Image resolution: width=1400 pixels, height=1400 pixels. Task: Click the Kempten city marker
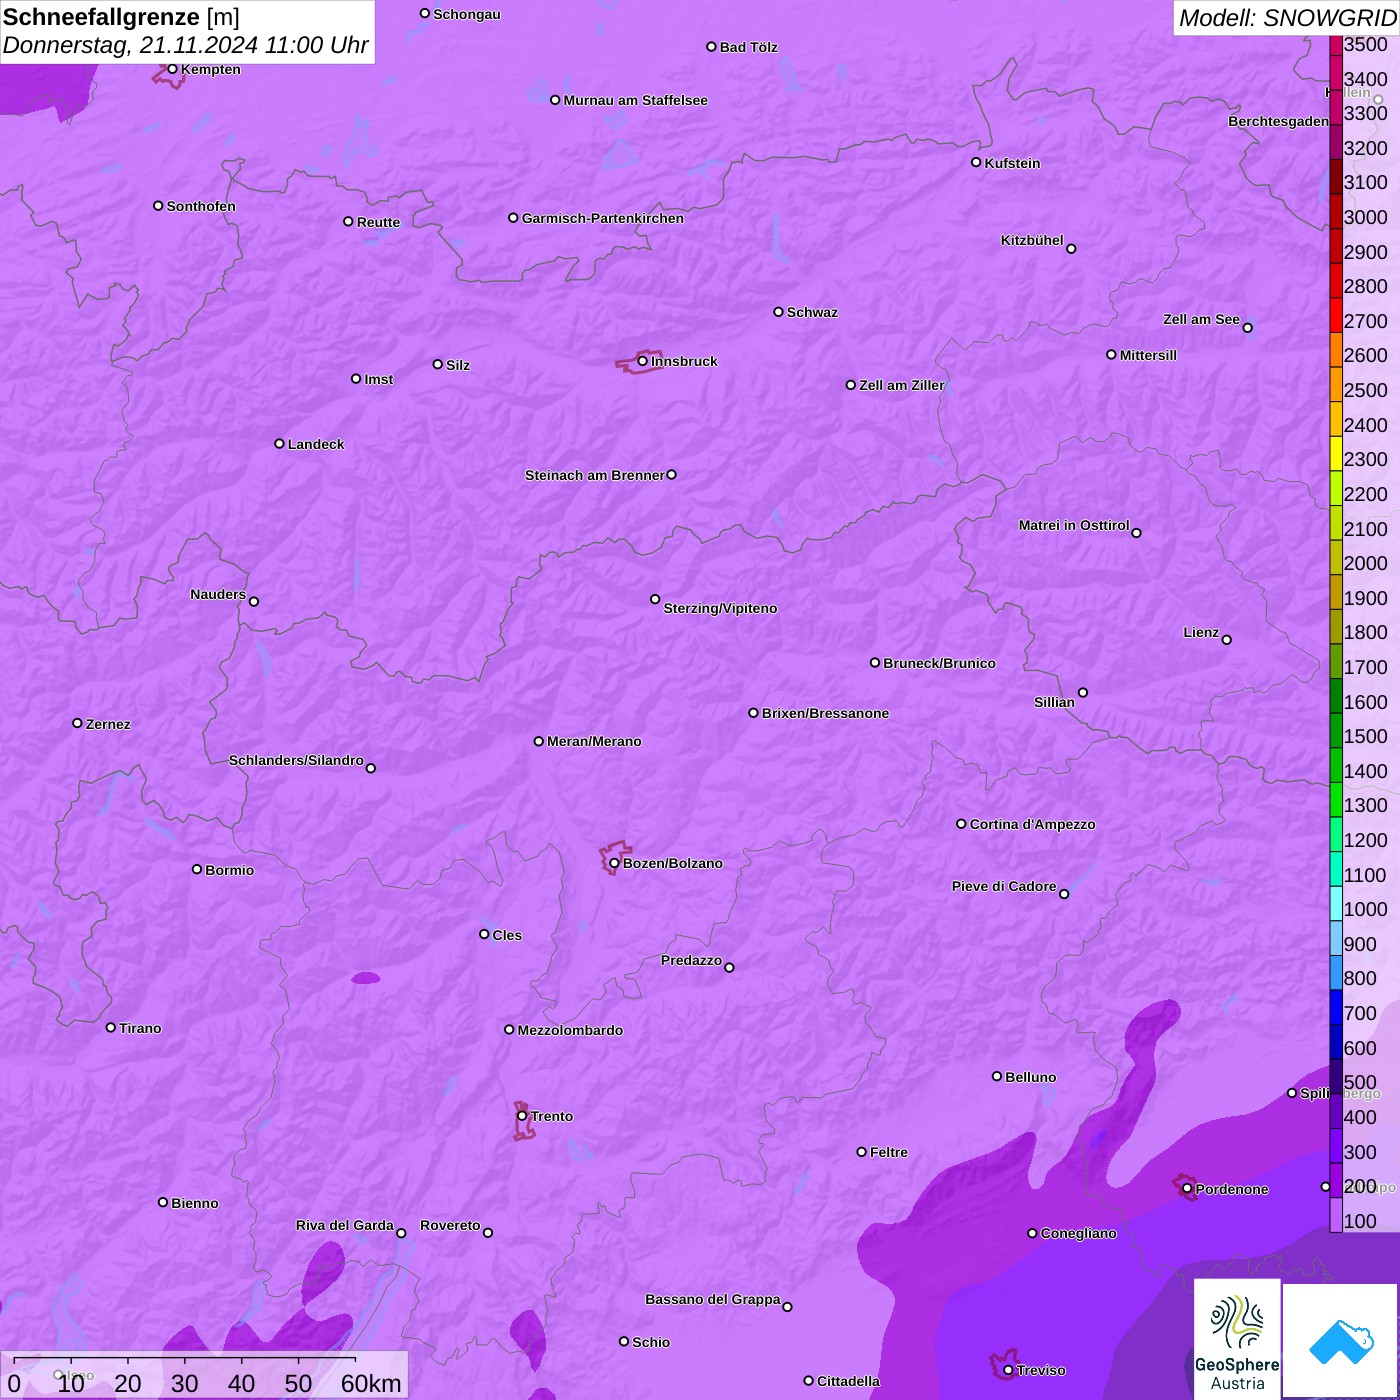(173, 69)
